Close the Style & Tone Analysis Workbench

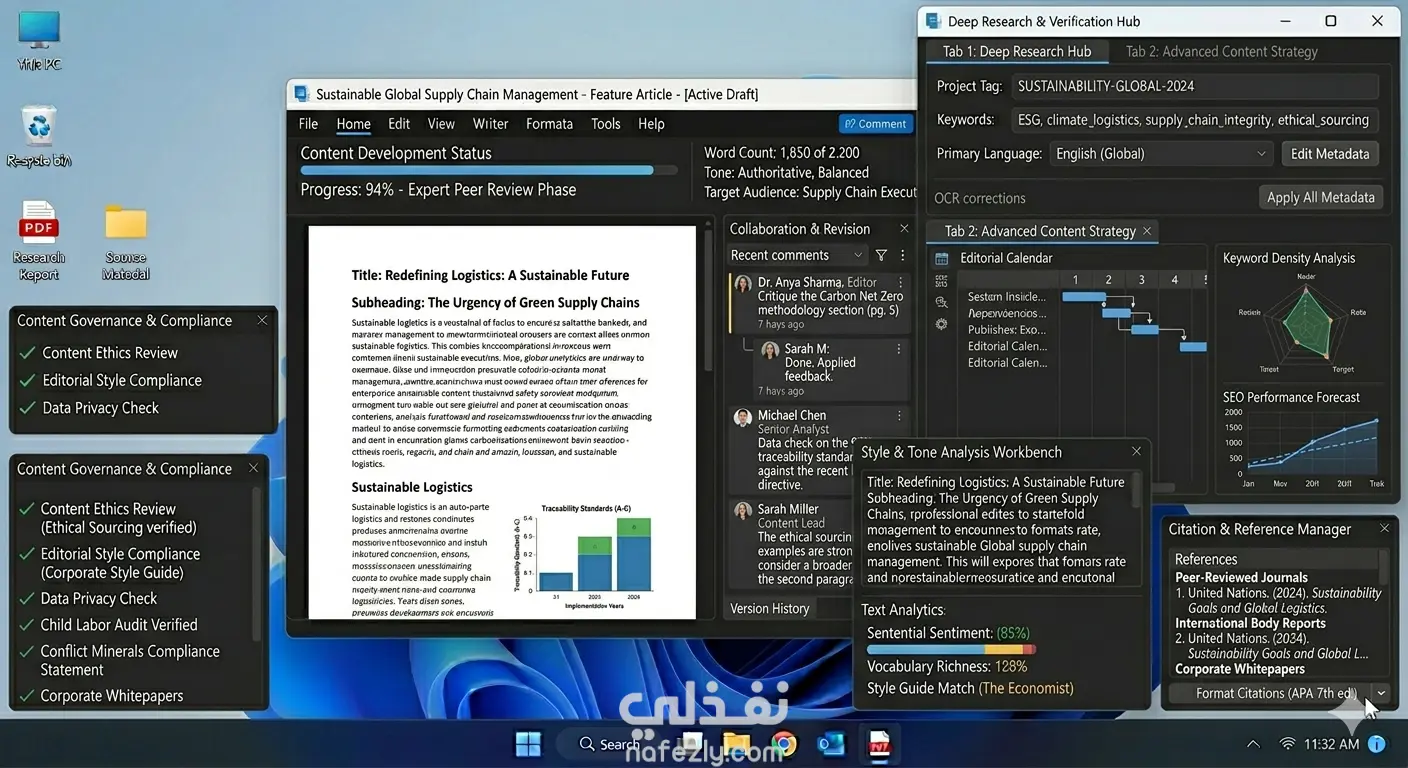click(x=1136, y=452)
